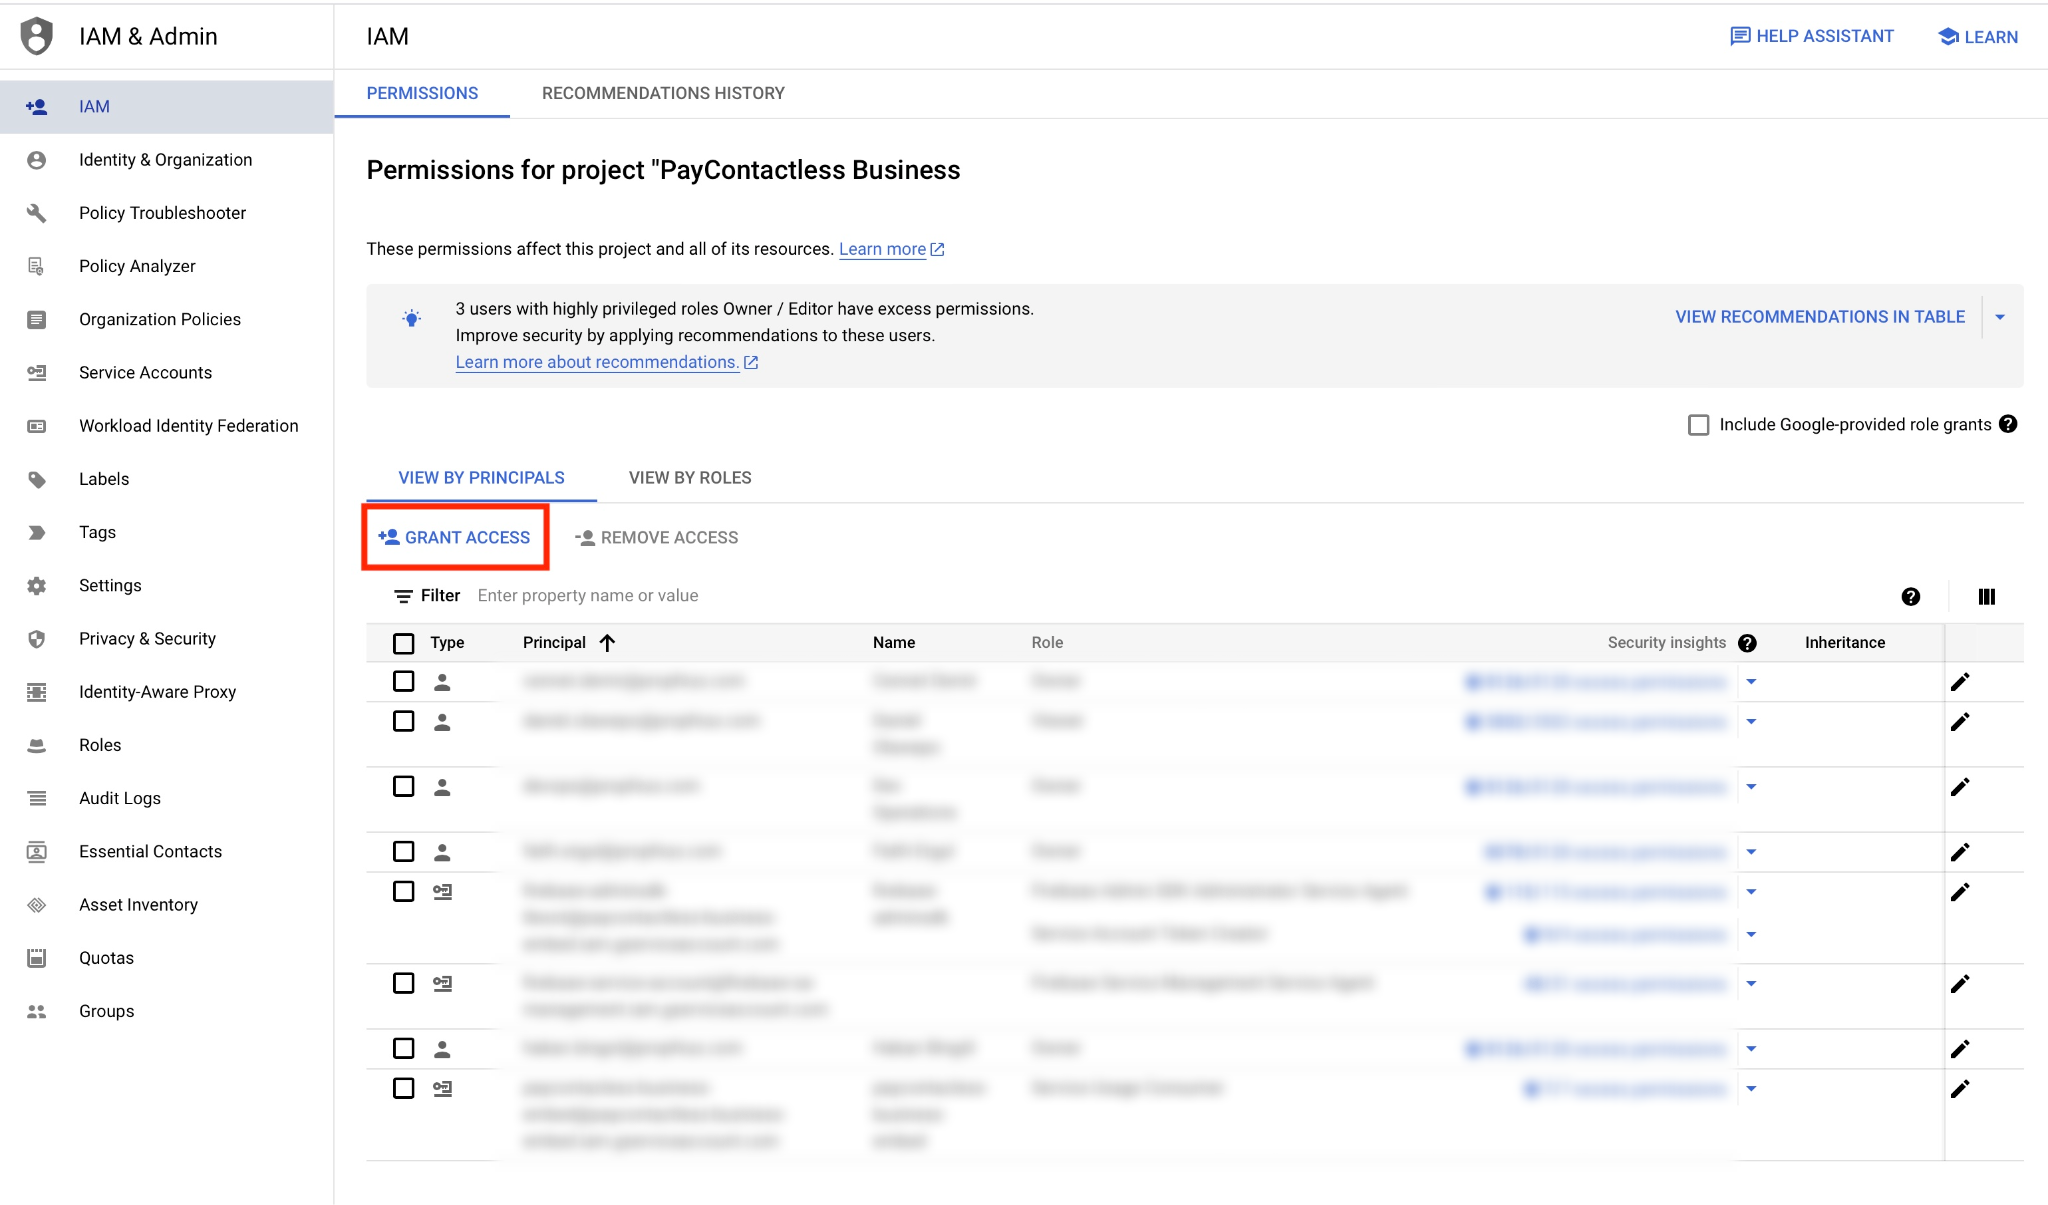Click the column display options icon
Screen dimensions: 2048x1205
pyautogui.click(x=1986, y=597)
